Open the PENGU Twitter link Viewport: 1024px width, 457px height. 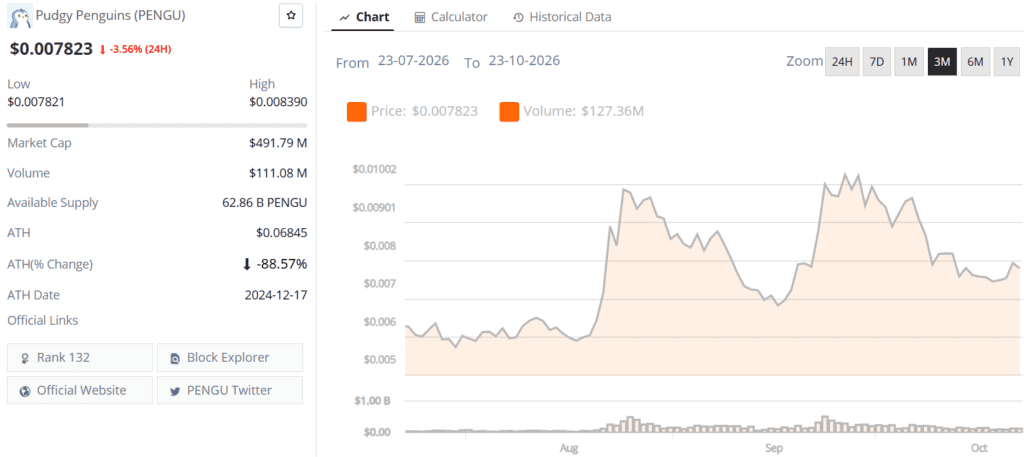click(x=230, y=390)
